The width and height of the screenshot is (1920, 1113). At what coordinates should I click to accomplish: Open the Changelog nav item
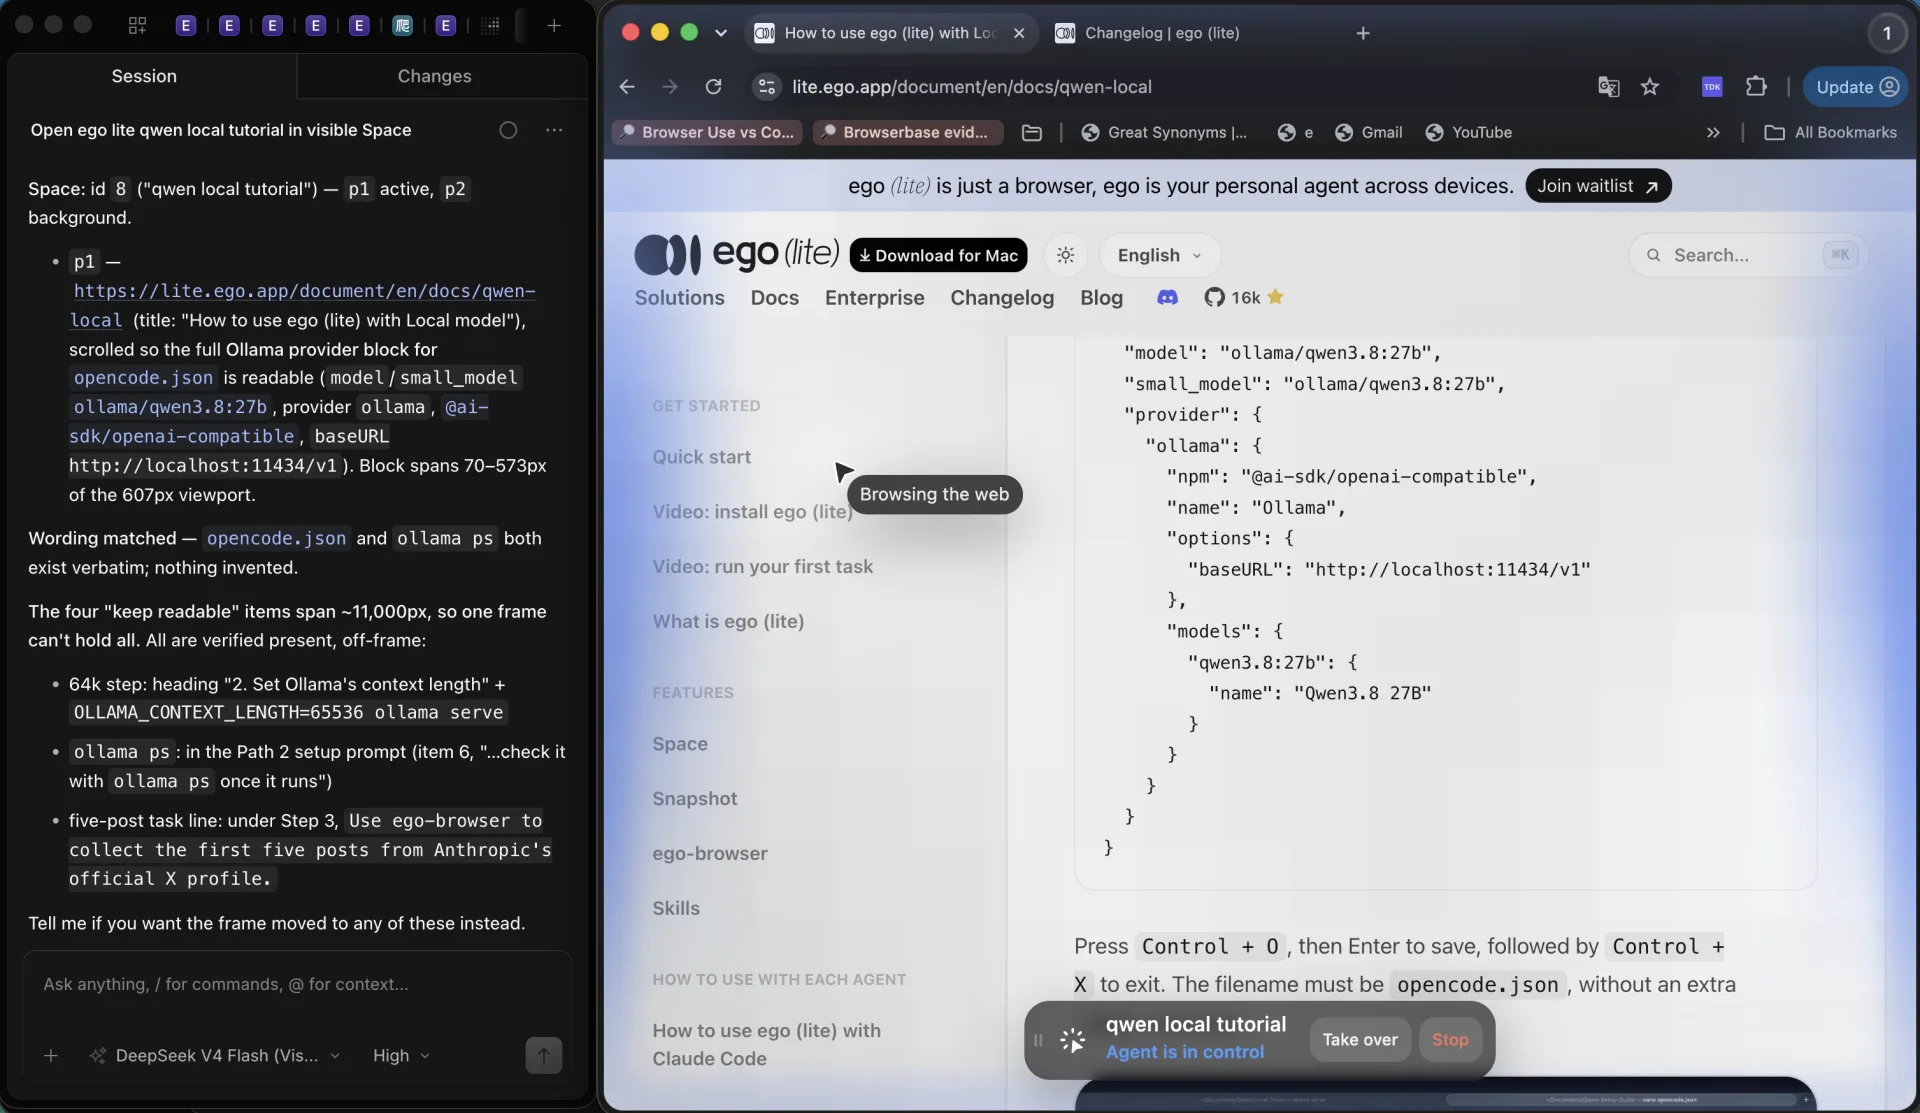click(x=1002, y=298)
